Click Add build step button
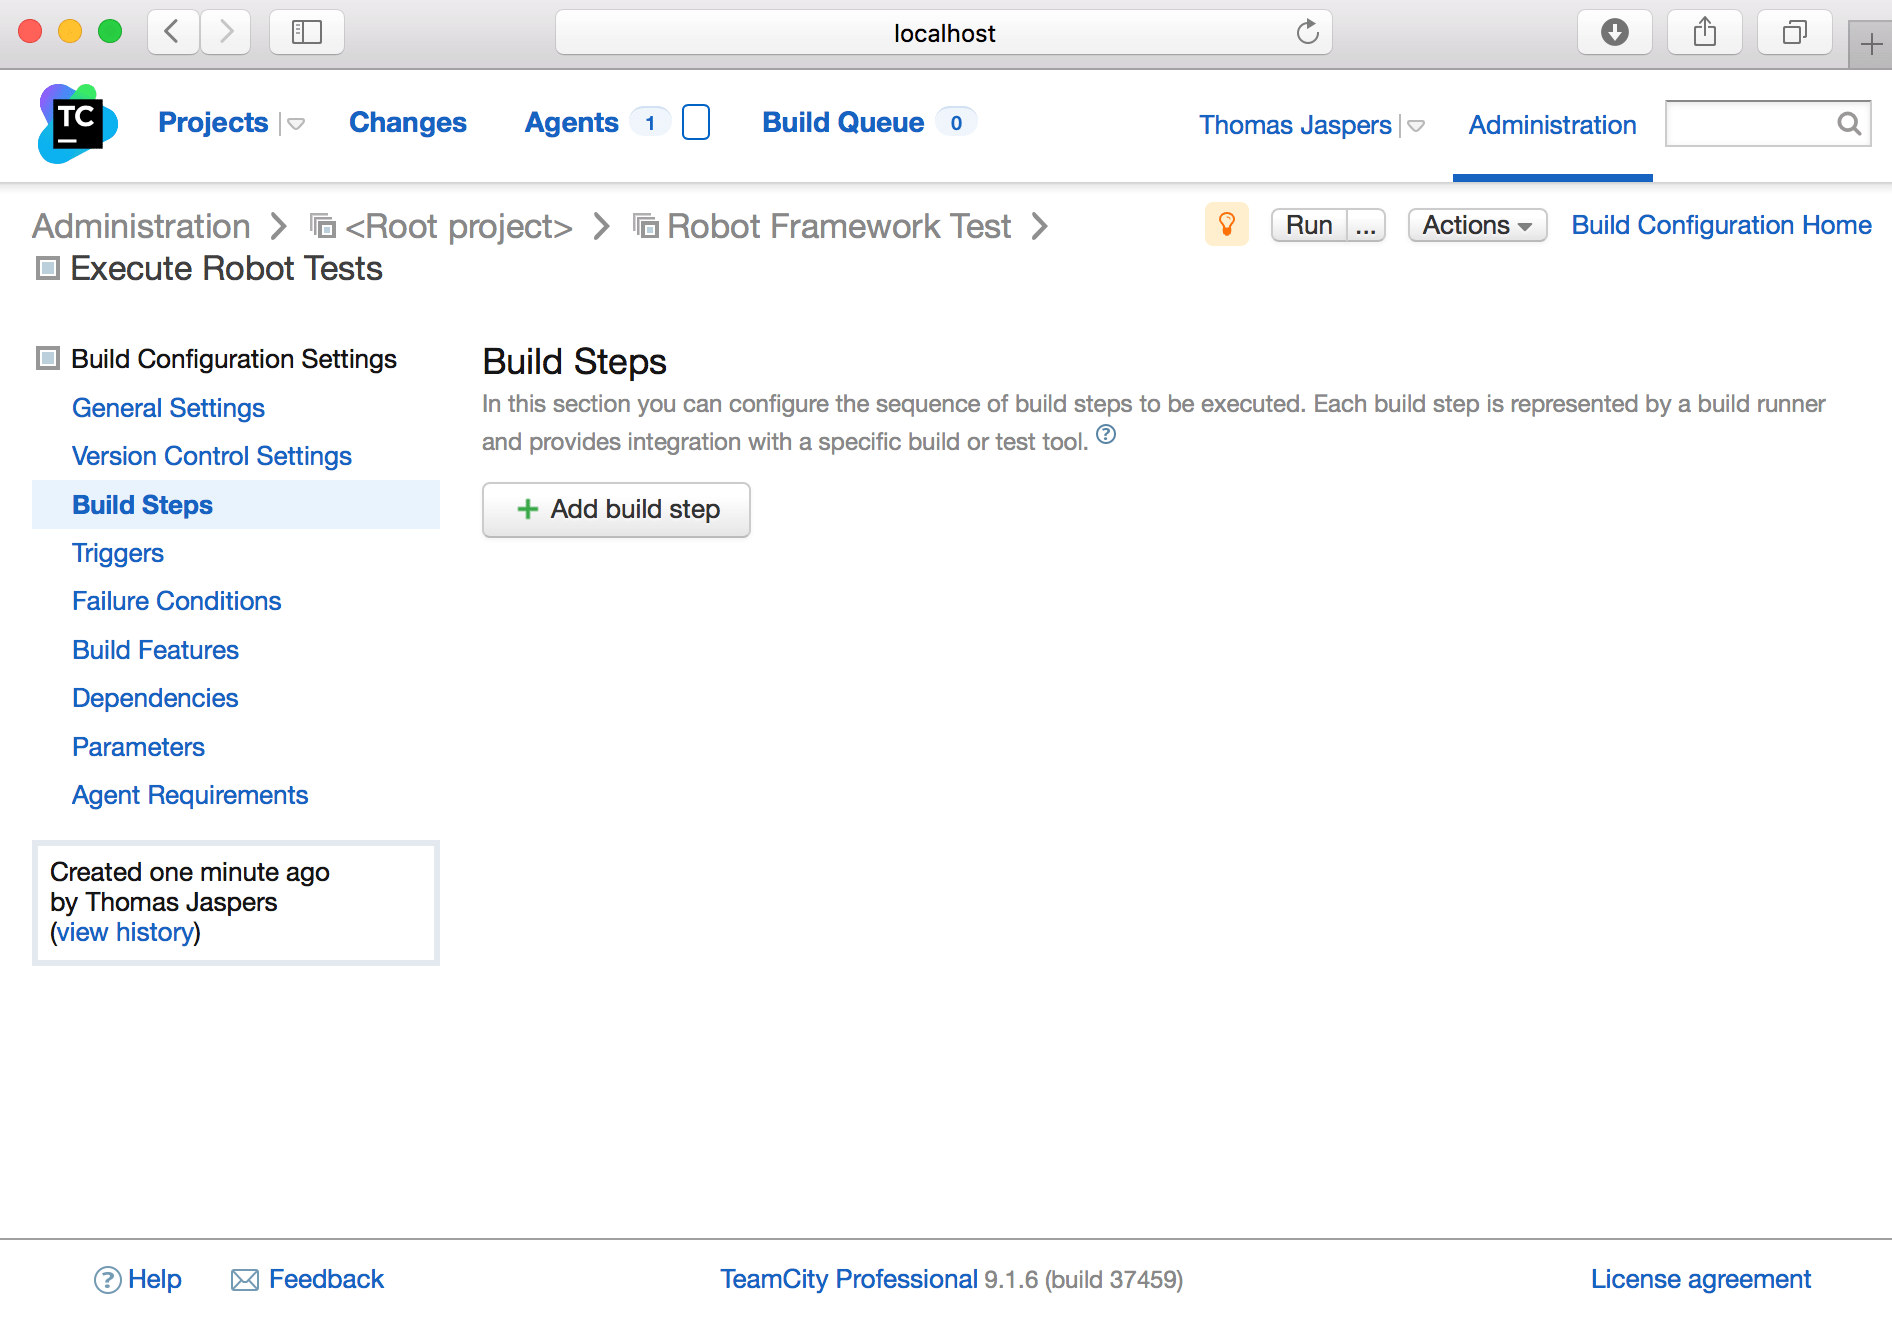This screenshot has width=1892, height=1340. tap(616, 510)
